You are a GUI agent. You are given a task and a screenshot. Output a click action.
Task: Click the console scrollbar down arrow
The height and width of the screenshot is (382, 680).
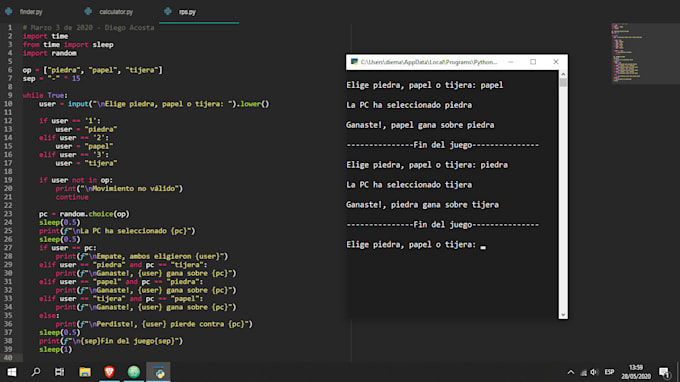(563, 315)
